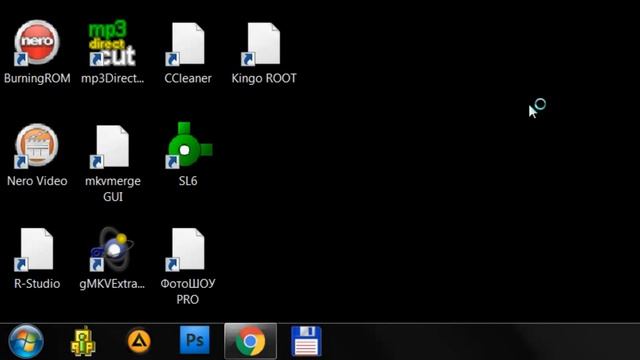Click the "R-Studio" label text
Viewport: 640px width, 360px height.
pos(37,284)
